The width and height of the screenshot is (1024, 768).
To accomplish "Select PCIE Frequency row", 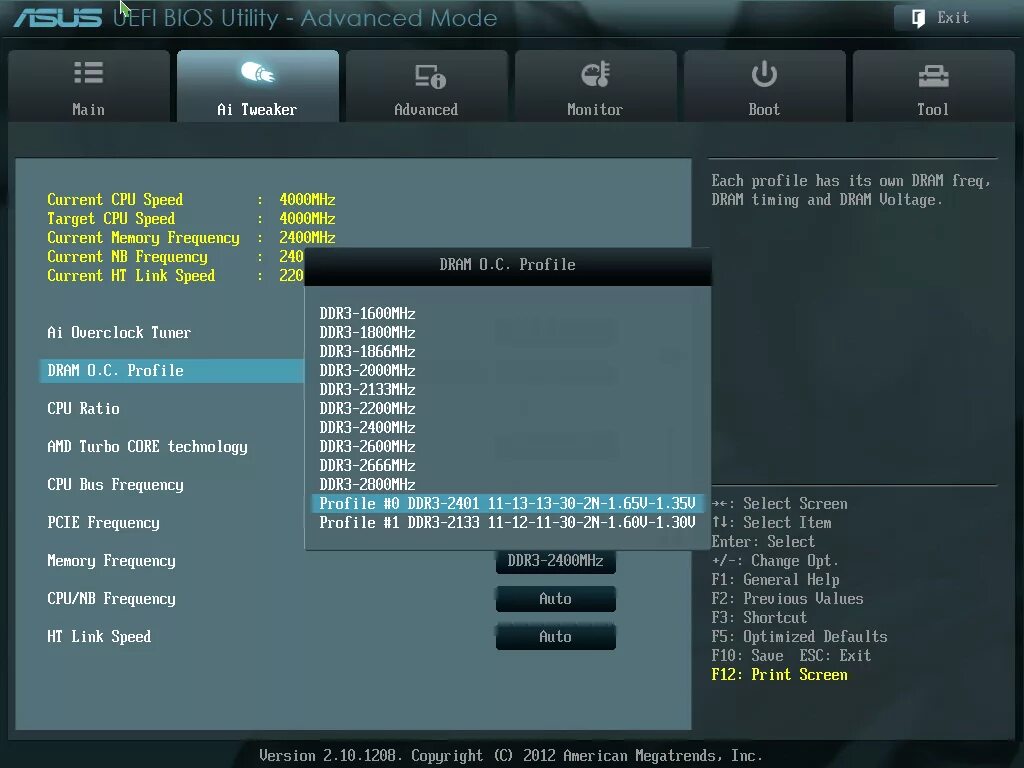I will pyautogui.click(x=103, y=522).
